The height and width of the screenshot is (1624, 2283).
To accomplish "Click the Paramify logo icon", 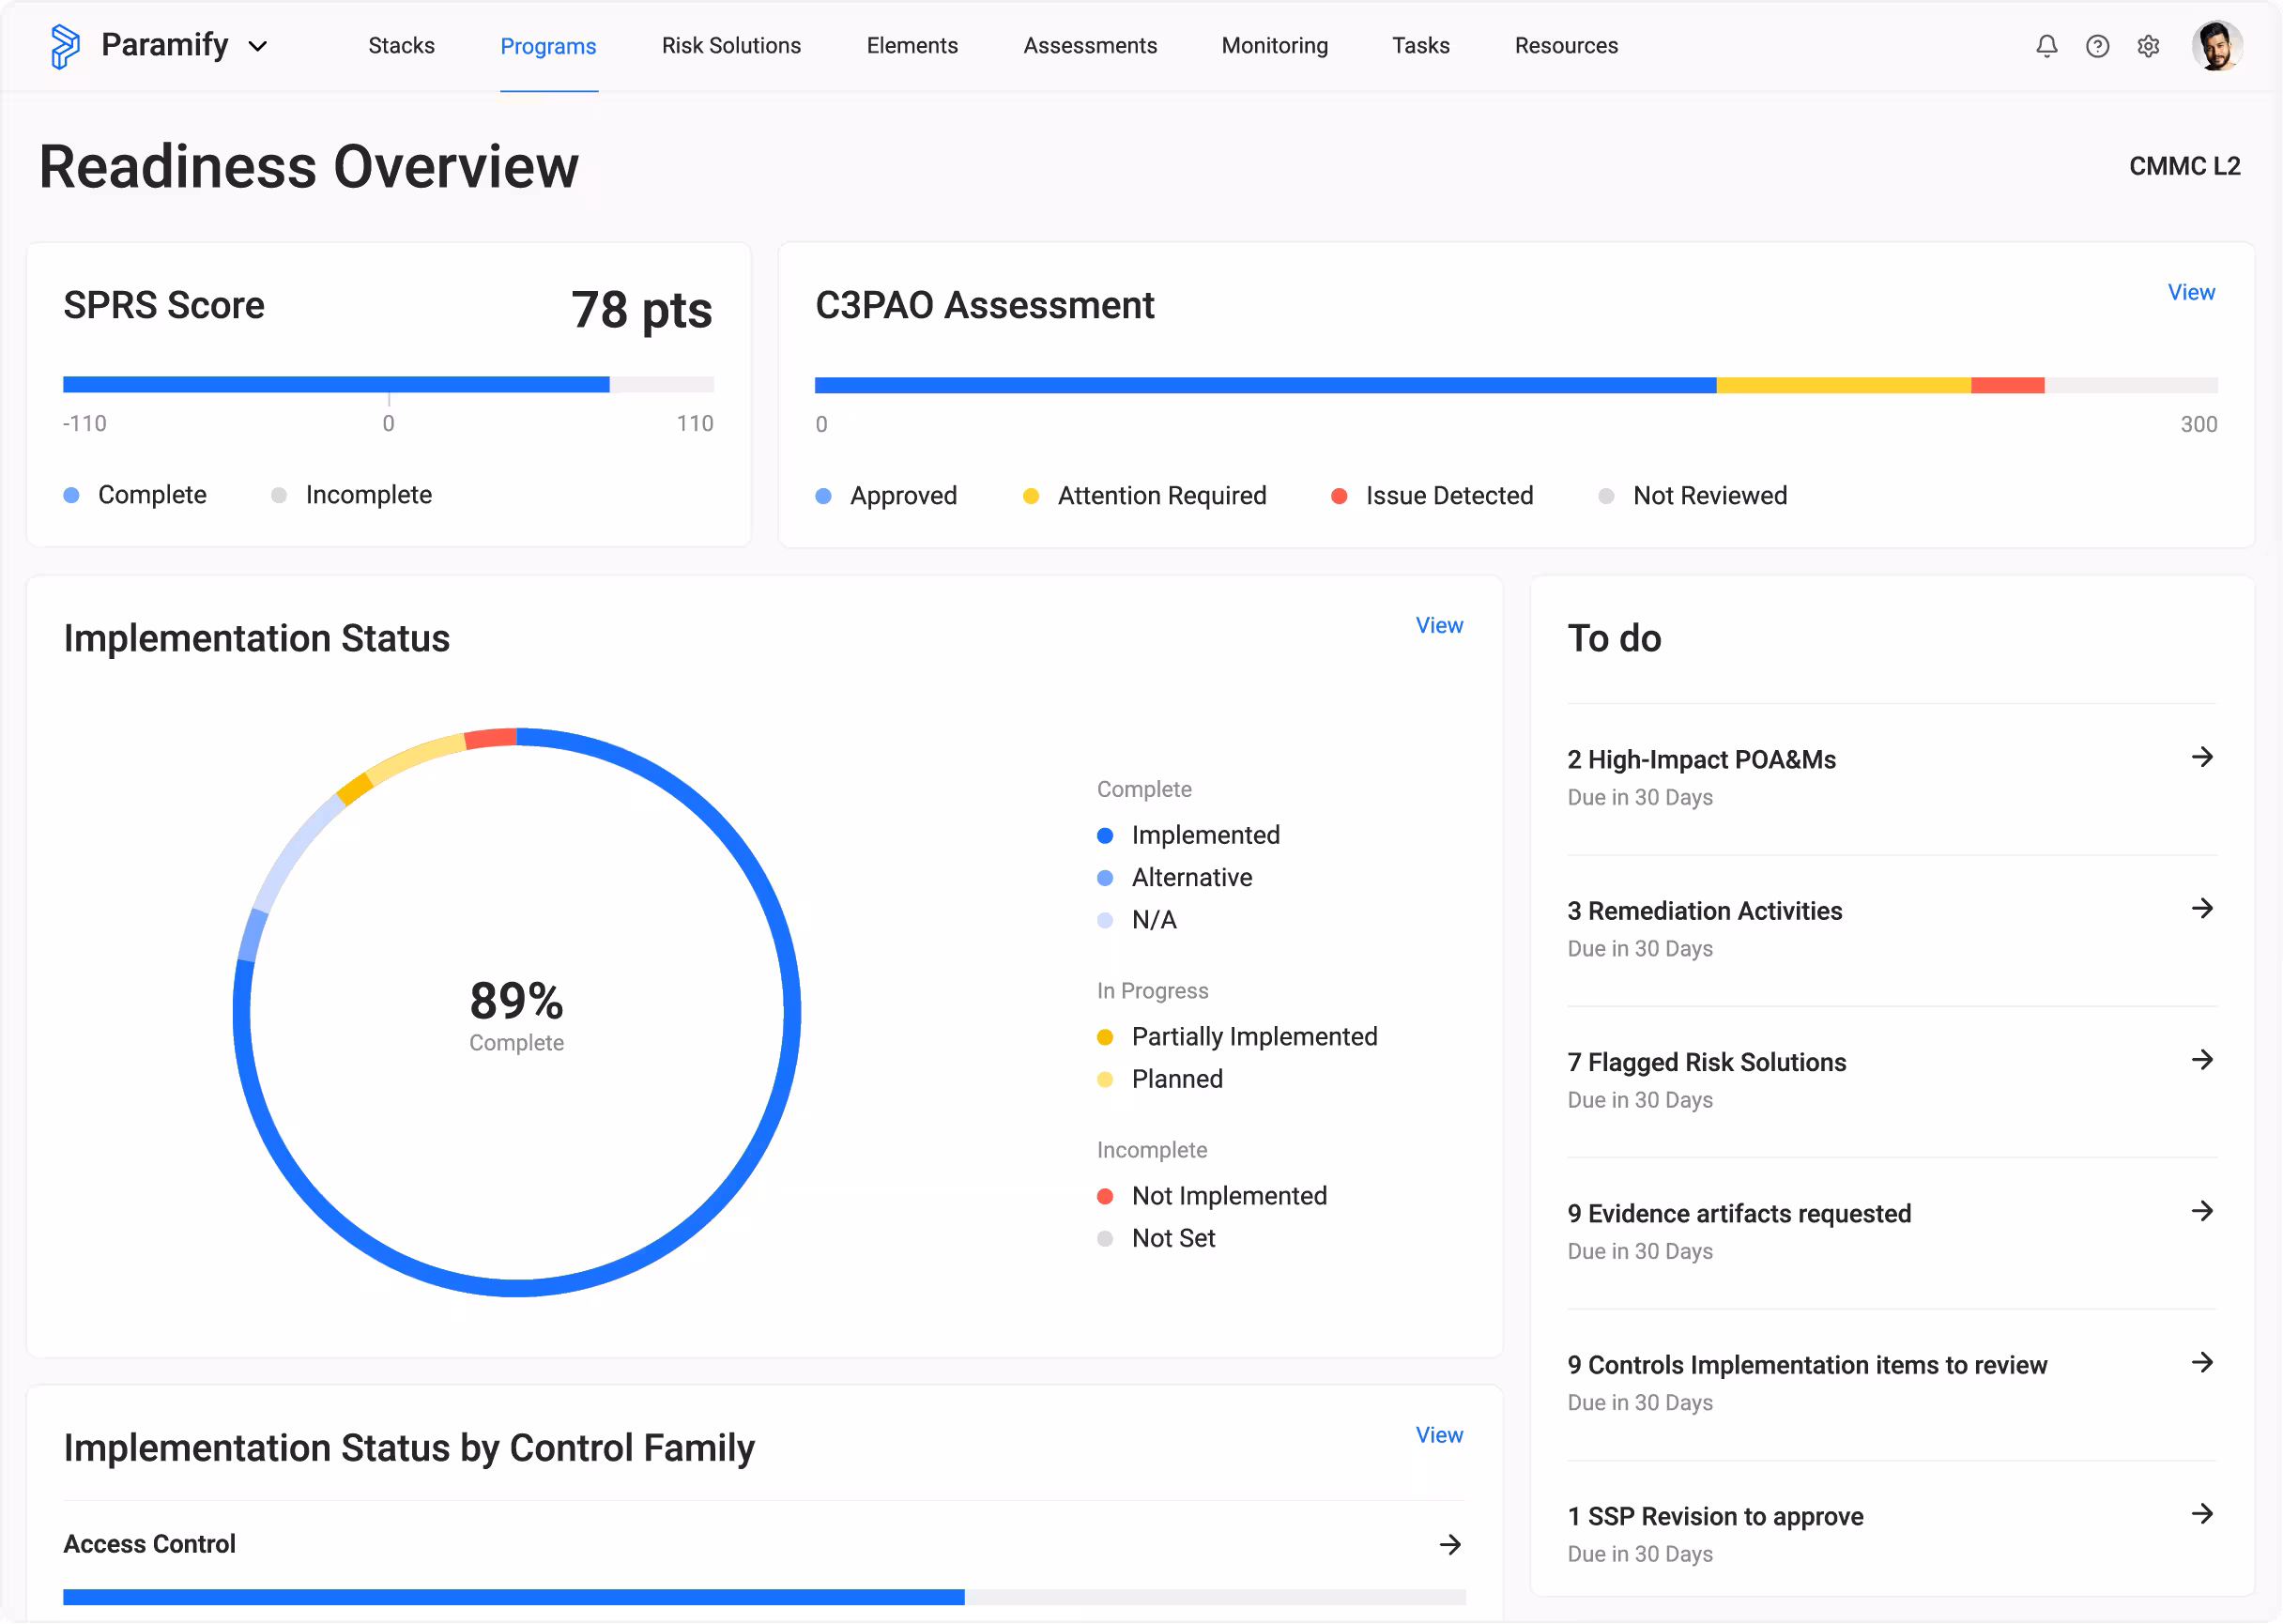I will [x=65, y=46].
